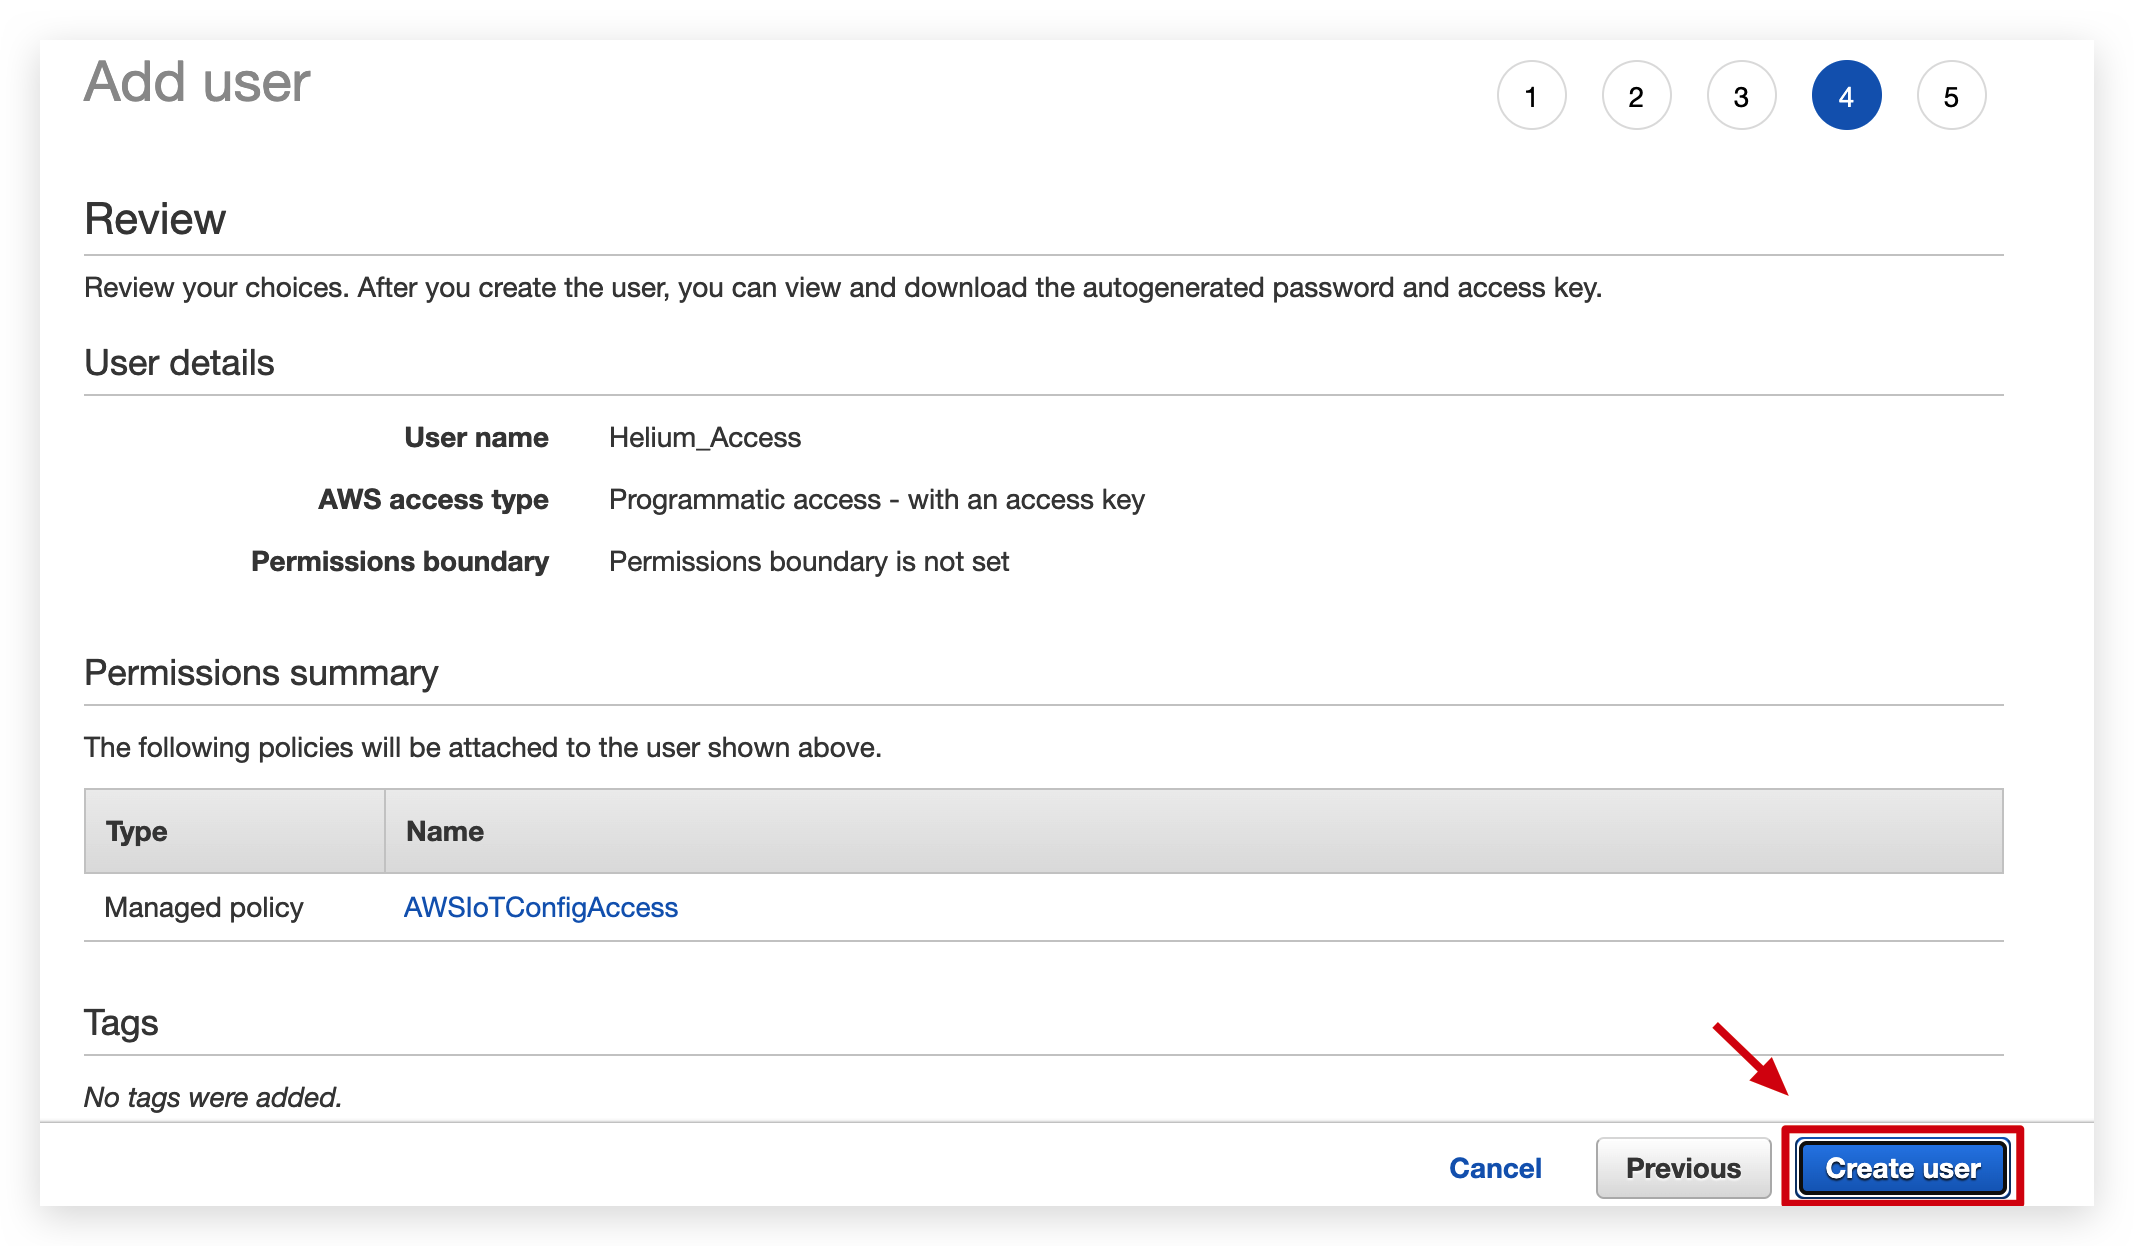Viewport: 2134px width, 1246px height.
Task: Click the Helium_Access user name value
Action: coord(705,437)
